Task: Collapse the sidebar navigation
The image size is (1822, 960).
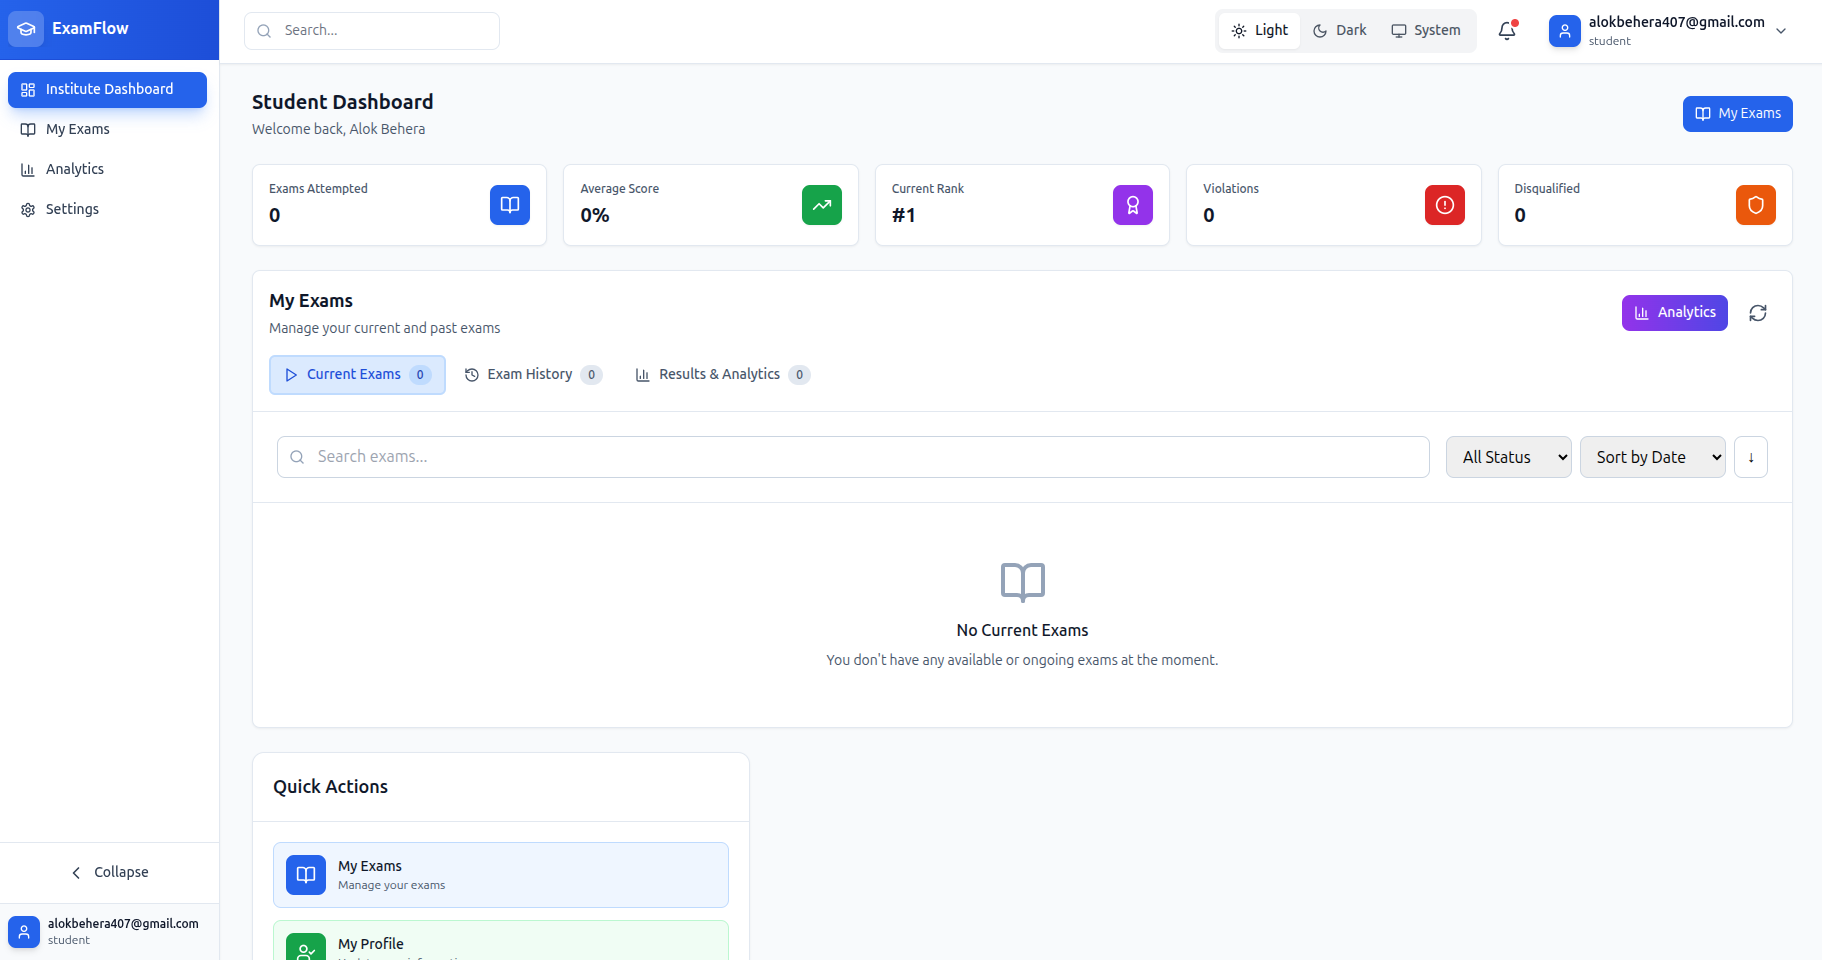Action: (x=109, y=872)
